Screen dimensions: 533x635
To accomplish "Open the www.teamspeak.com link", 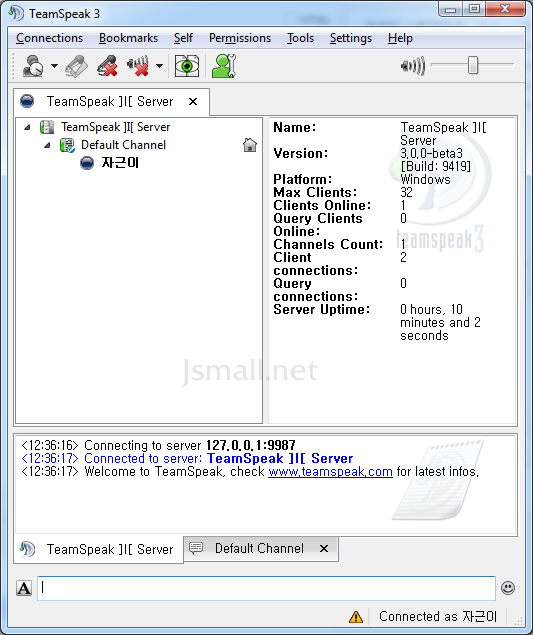I will click(x=330, y=472).
